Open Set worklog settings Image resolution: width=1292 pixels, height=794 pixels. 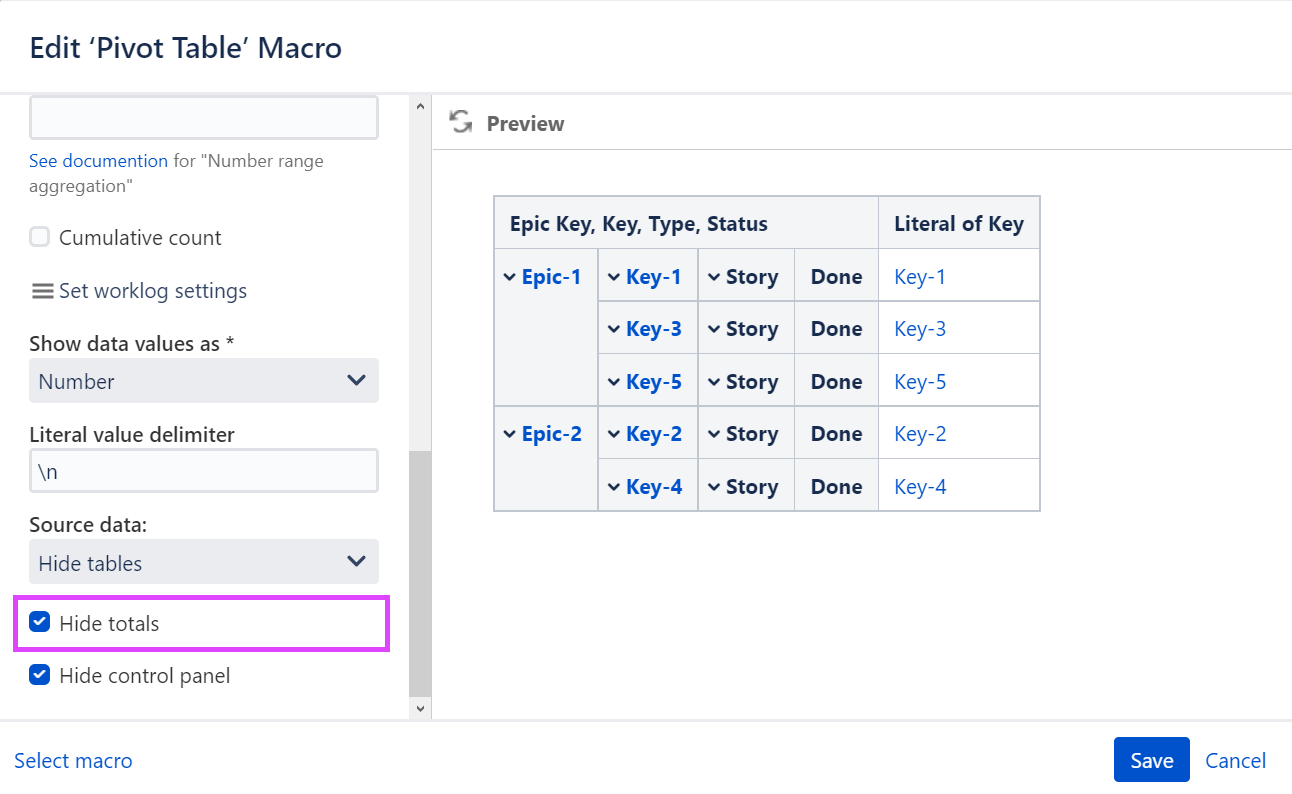tap(152, 290)
